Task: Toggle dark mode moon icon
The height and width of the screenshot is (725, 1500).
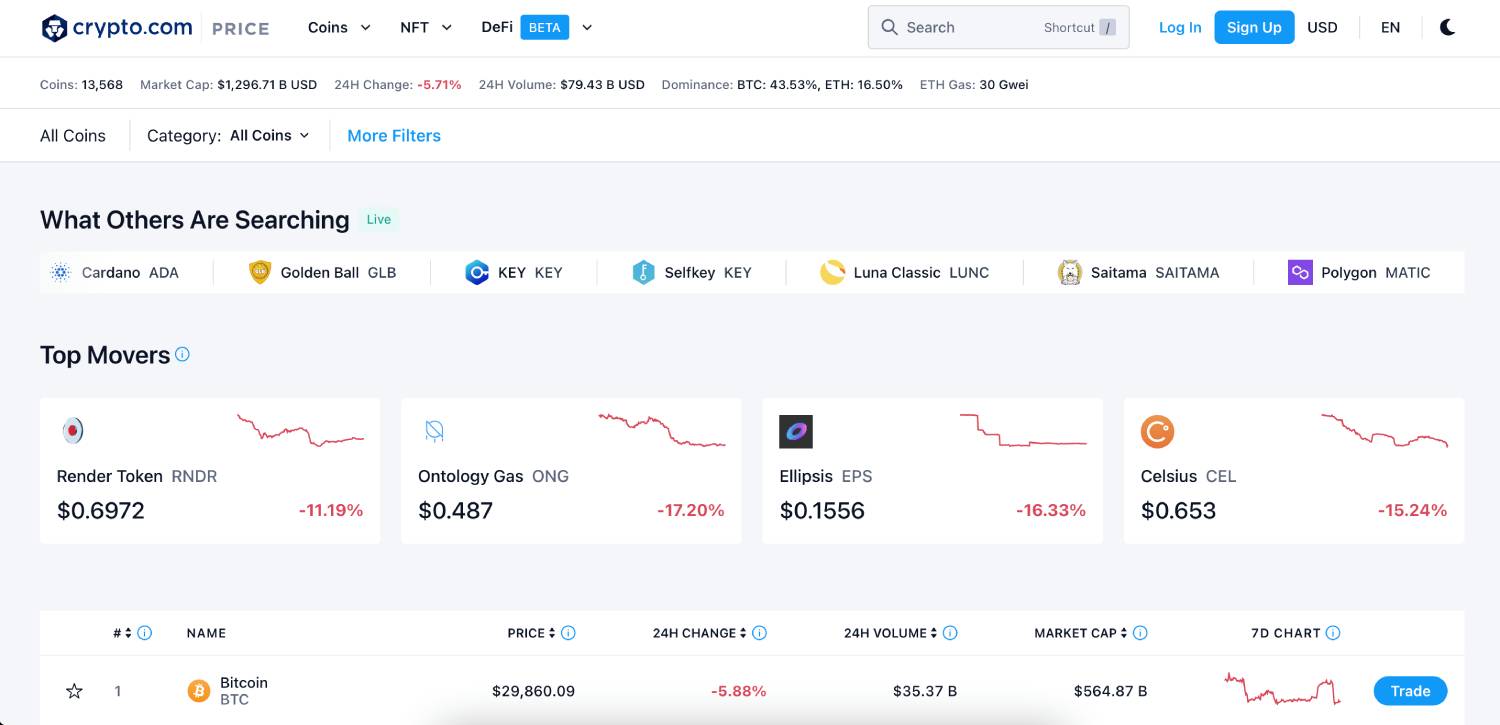Action: (x=1447, y=27)
